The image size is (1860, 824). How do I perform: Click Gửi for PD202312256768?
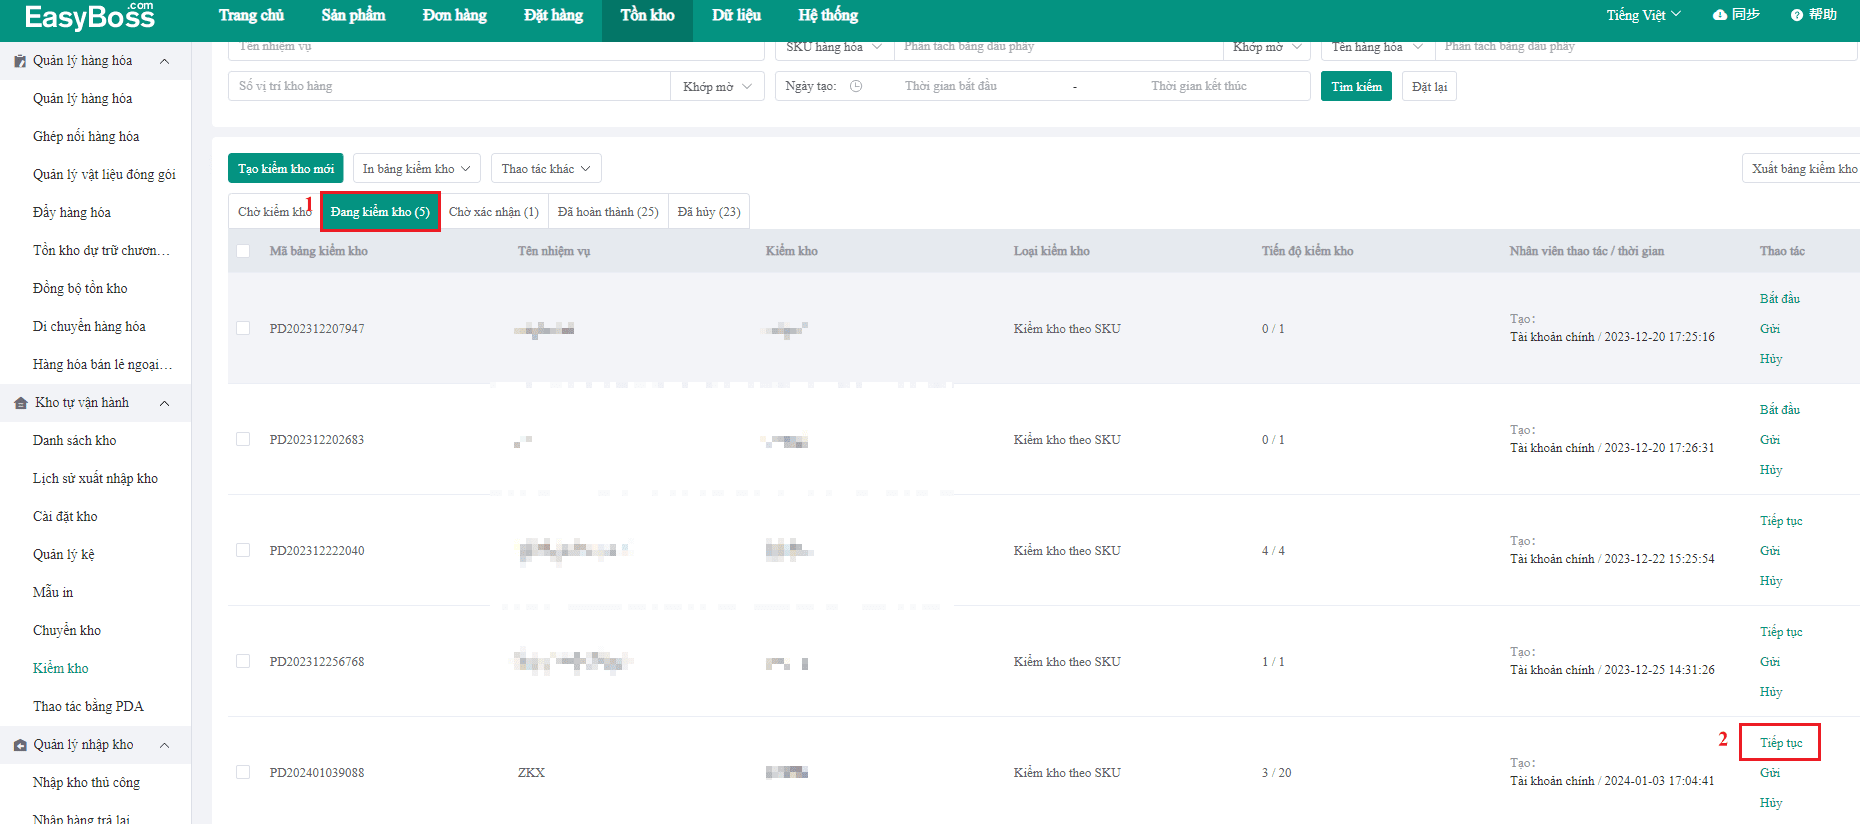click(1770, 662)
